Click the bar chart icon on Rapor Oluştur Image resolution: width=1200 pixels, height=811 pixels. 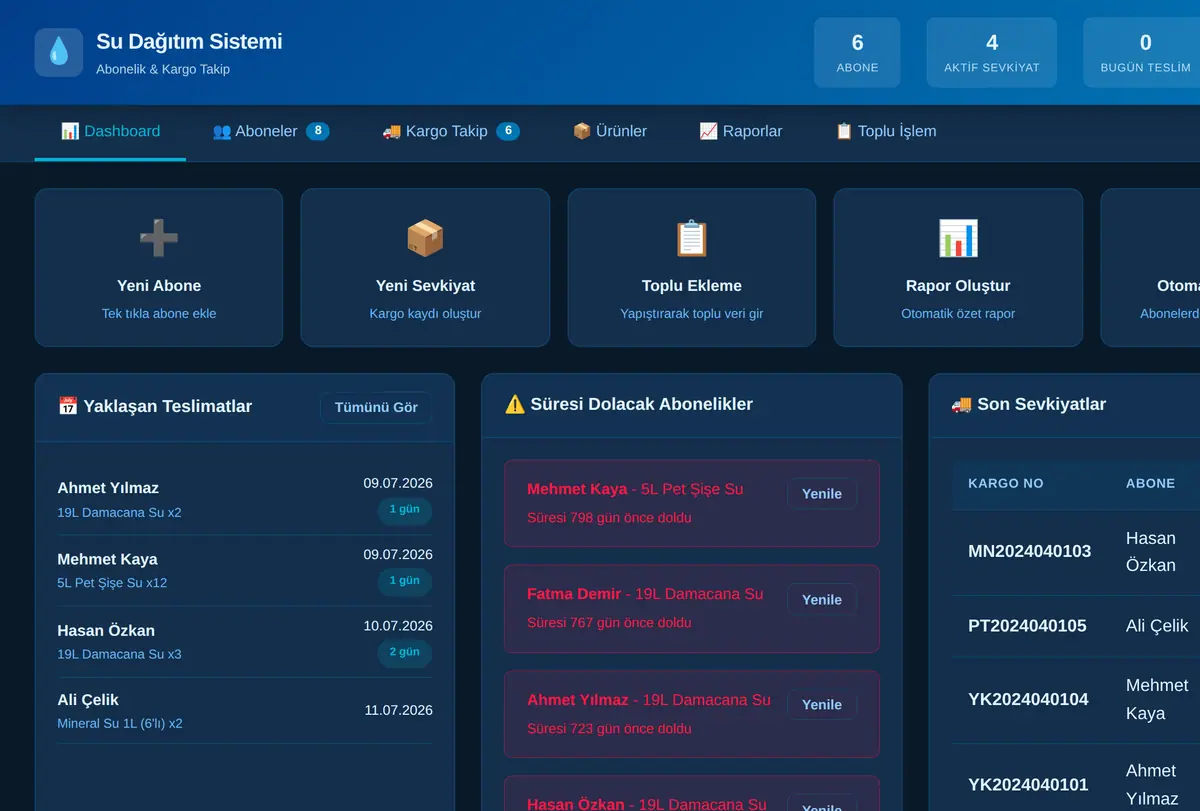pyautogui.click(x=958, y=238)
